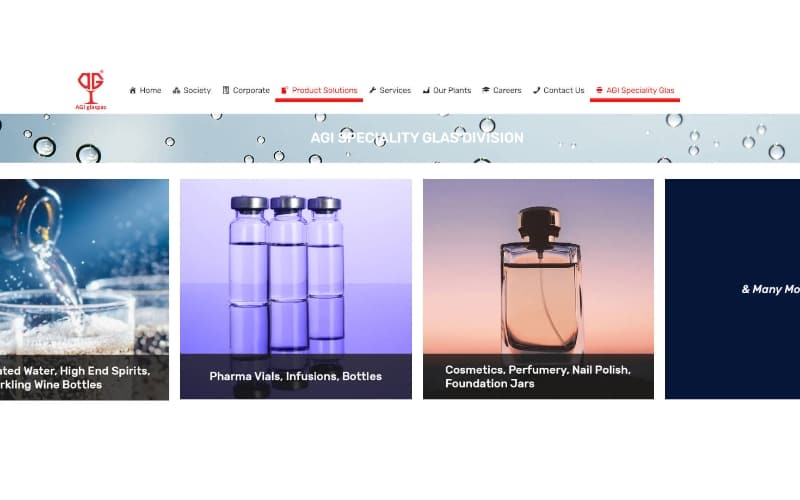
Task: Click the & Many More dark blue card
Action: point(732,289)
